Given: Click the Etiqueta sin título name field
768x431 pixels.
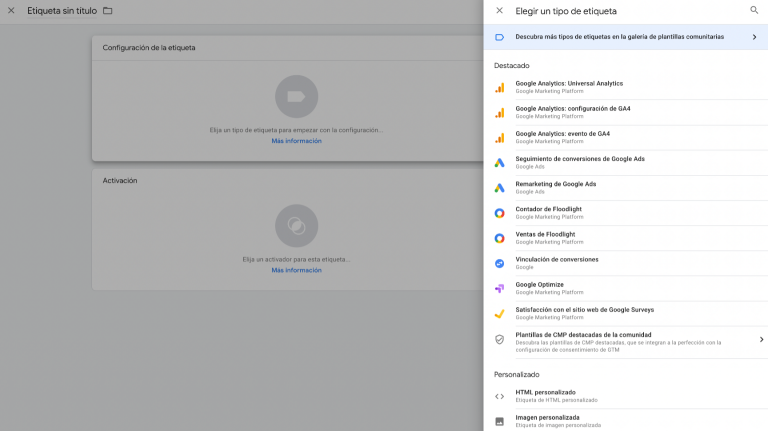Looking at the screenshot, I should click(x=62, y=11).
